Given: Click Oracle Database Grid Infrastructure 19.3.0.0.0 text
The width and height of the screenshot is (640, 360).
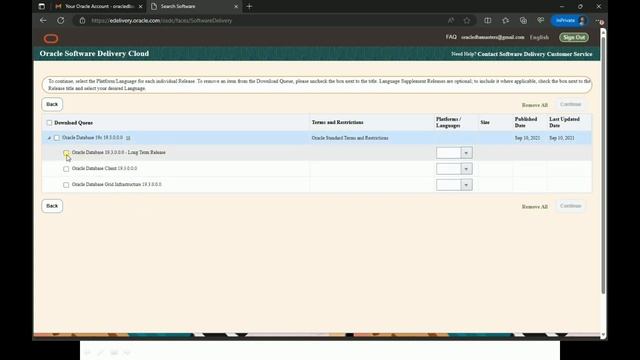Looking at the screenshot, I should click(117, 184).
